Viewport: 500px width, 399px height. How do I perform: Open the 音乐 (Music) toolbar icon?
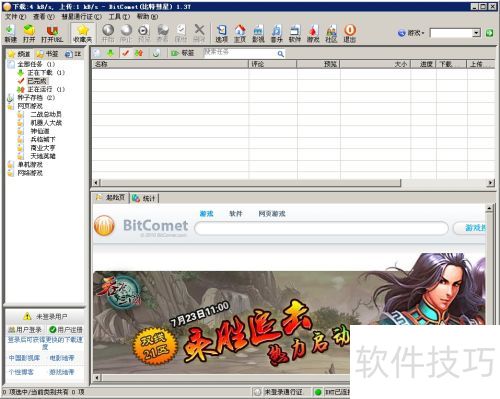pyautogui.click(x=276, y=33)
